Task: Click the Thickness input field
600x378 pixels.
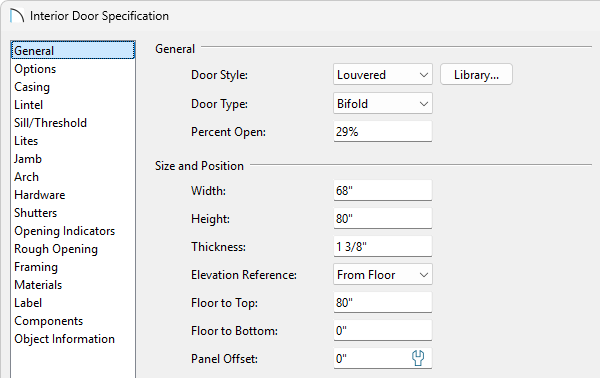Action: [383, 246]
